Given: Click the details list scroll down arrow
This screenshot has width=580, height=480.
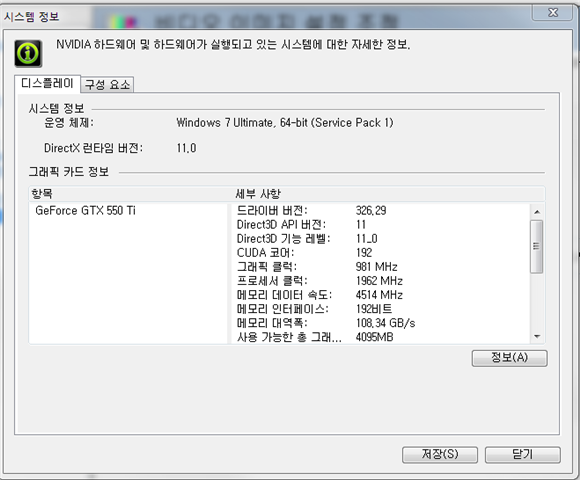Looking at the screenshot, I should [537, 336].
